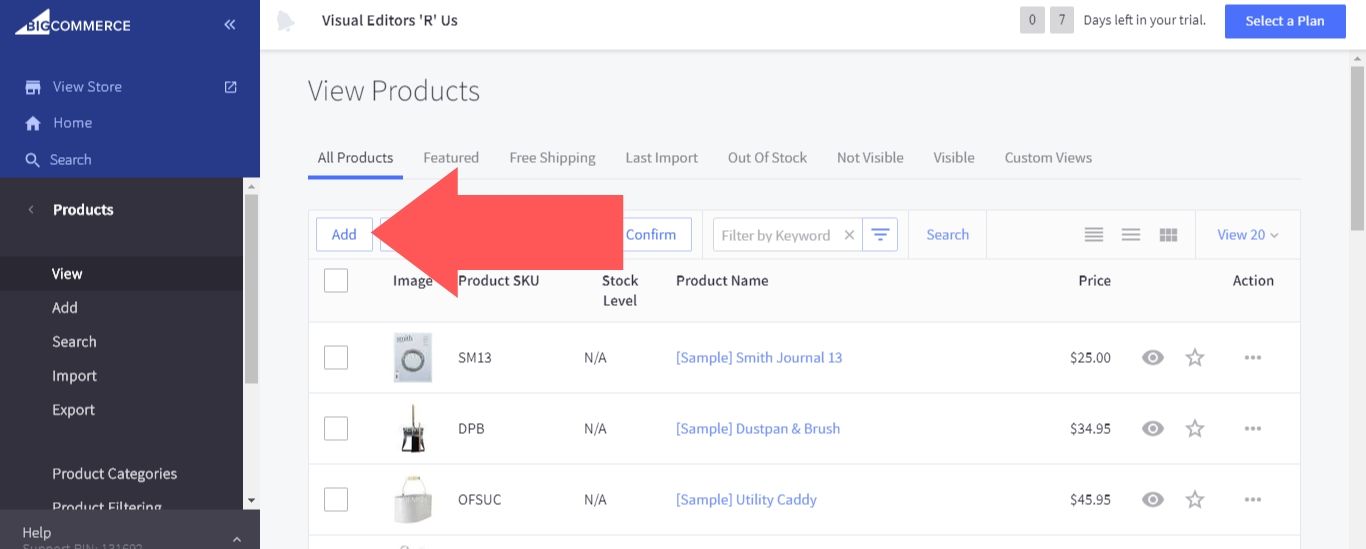Click the Add product button
This screenshot has height=549, width=1366.
(344, 235)
